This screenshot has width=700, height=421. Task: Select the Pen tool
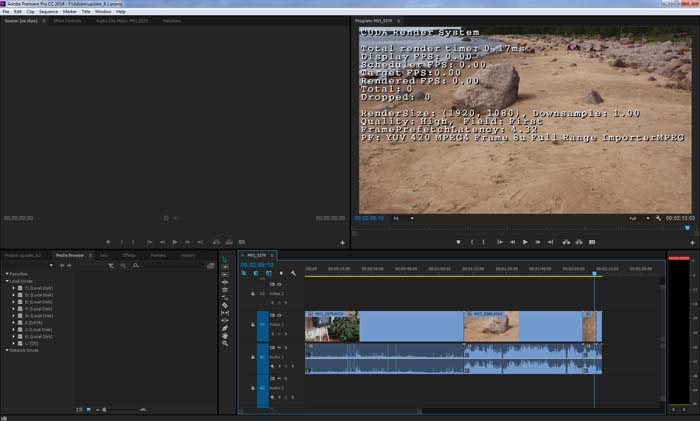[x=225, y=328]
